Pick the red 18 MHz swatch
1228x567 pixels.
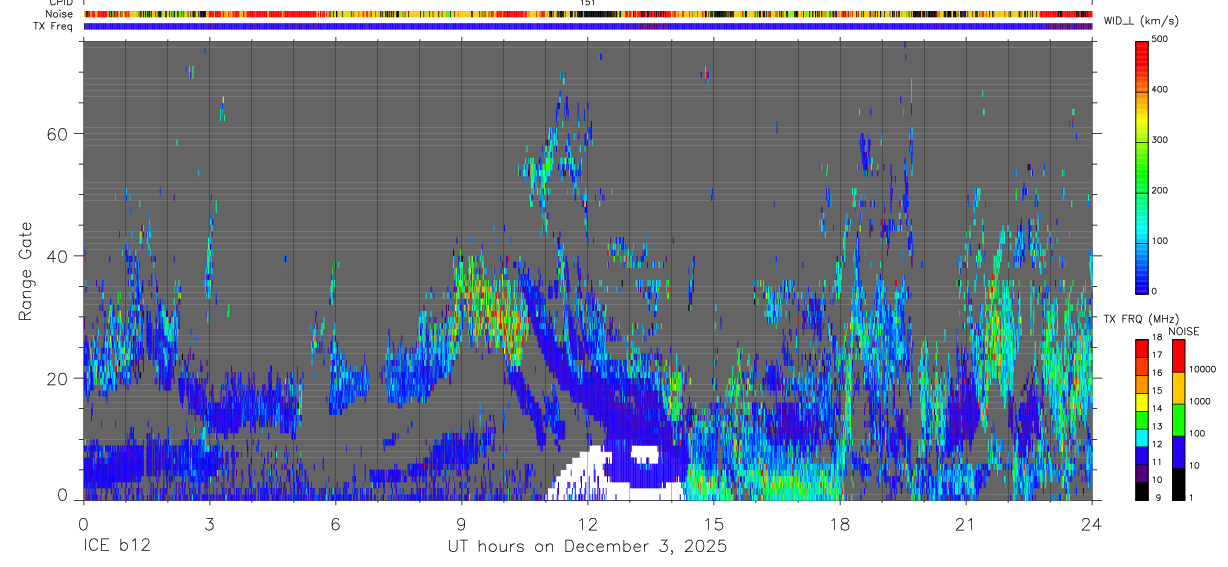point(1141,349)
